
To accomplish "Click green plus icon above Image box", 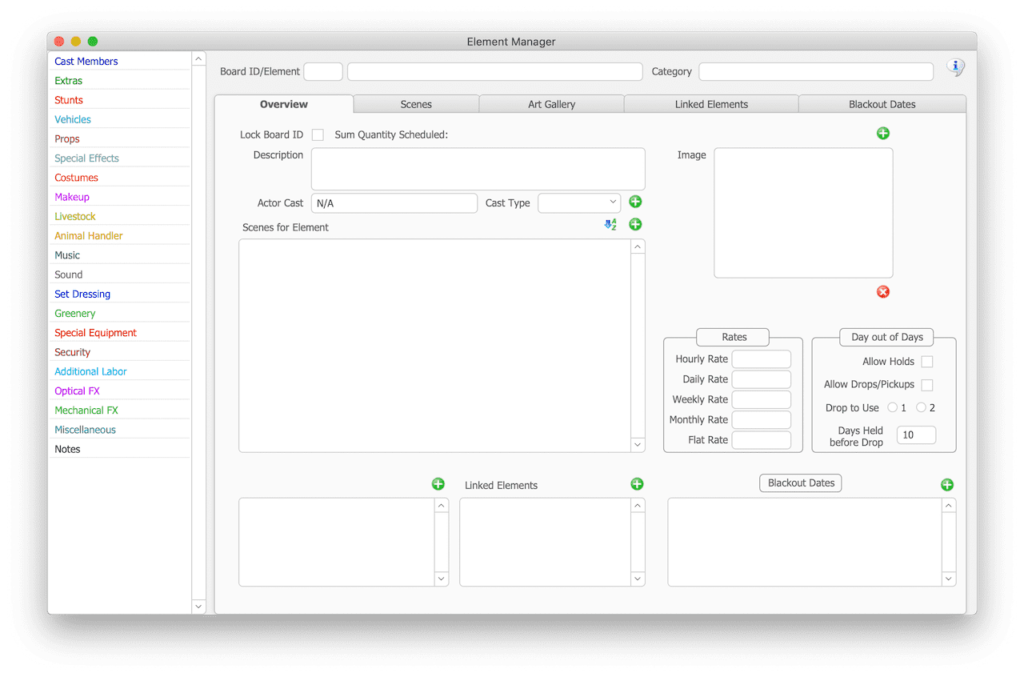I will point(883,133).
